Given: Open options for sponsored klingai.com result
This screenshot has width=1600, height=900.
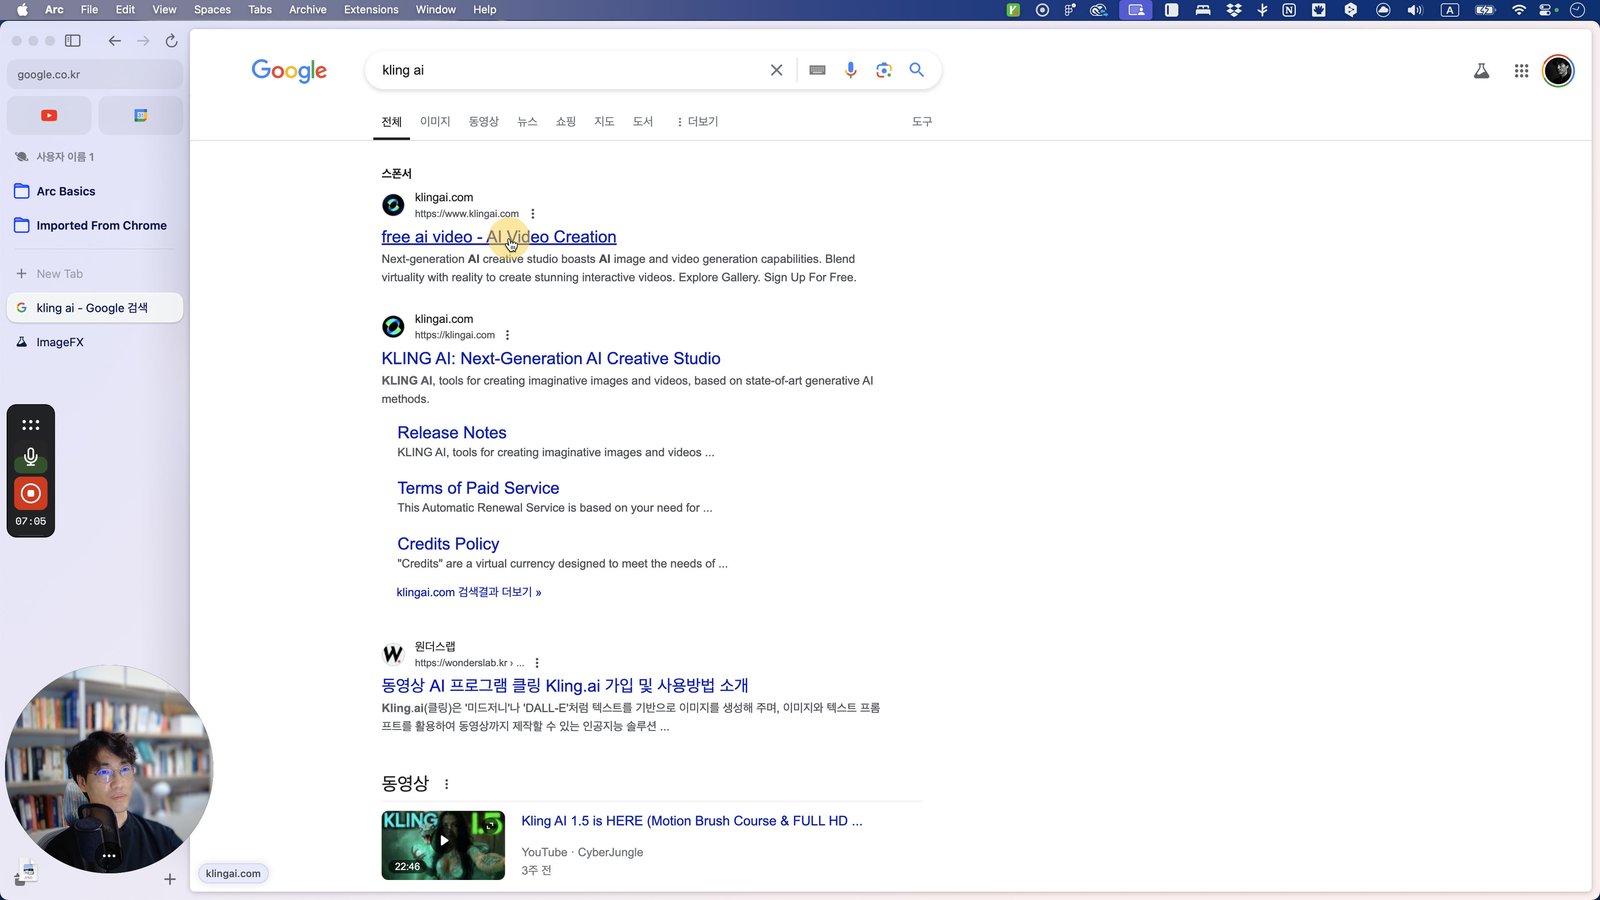Looking at the screenshot, I should point(533,214).
